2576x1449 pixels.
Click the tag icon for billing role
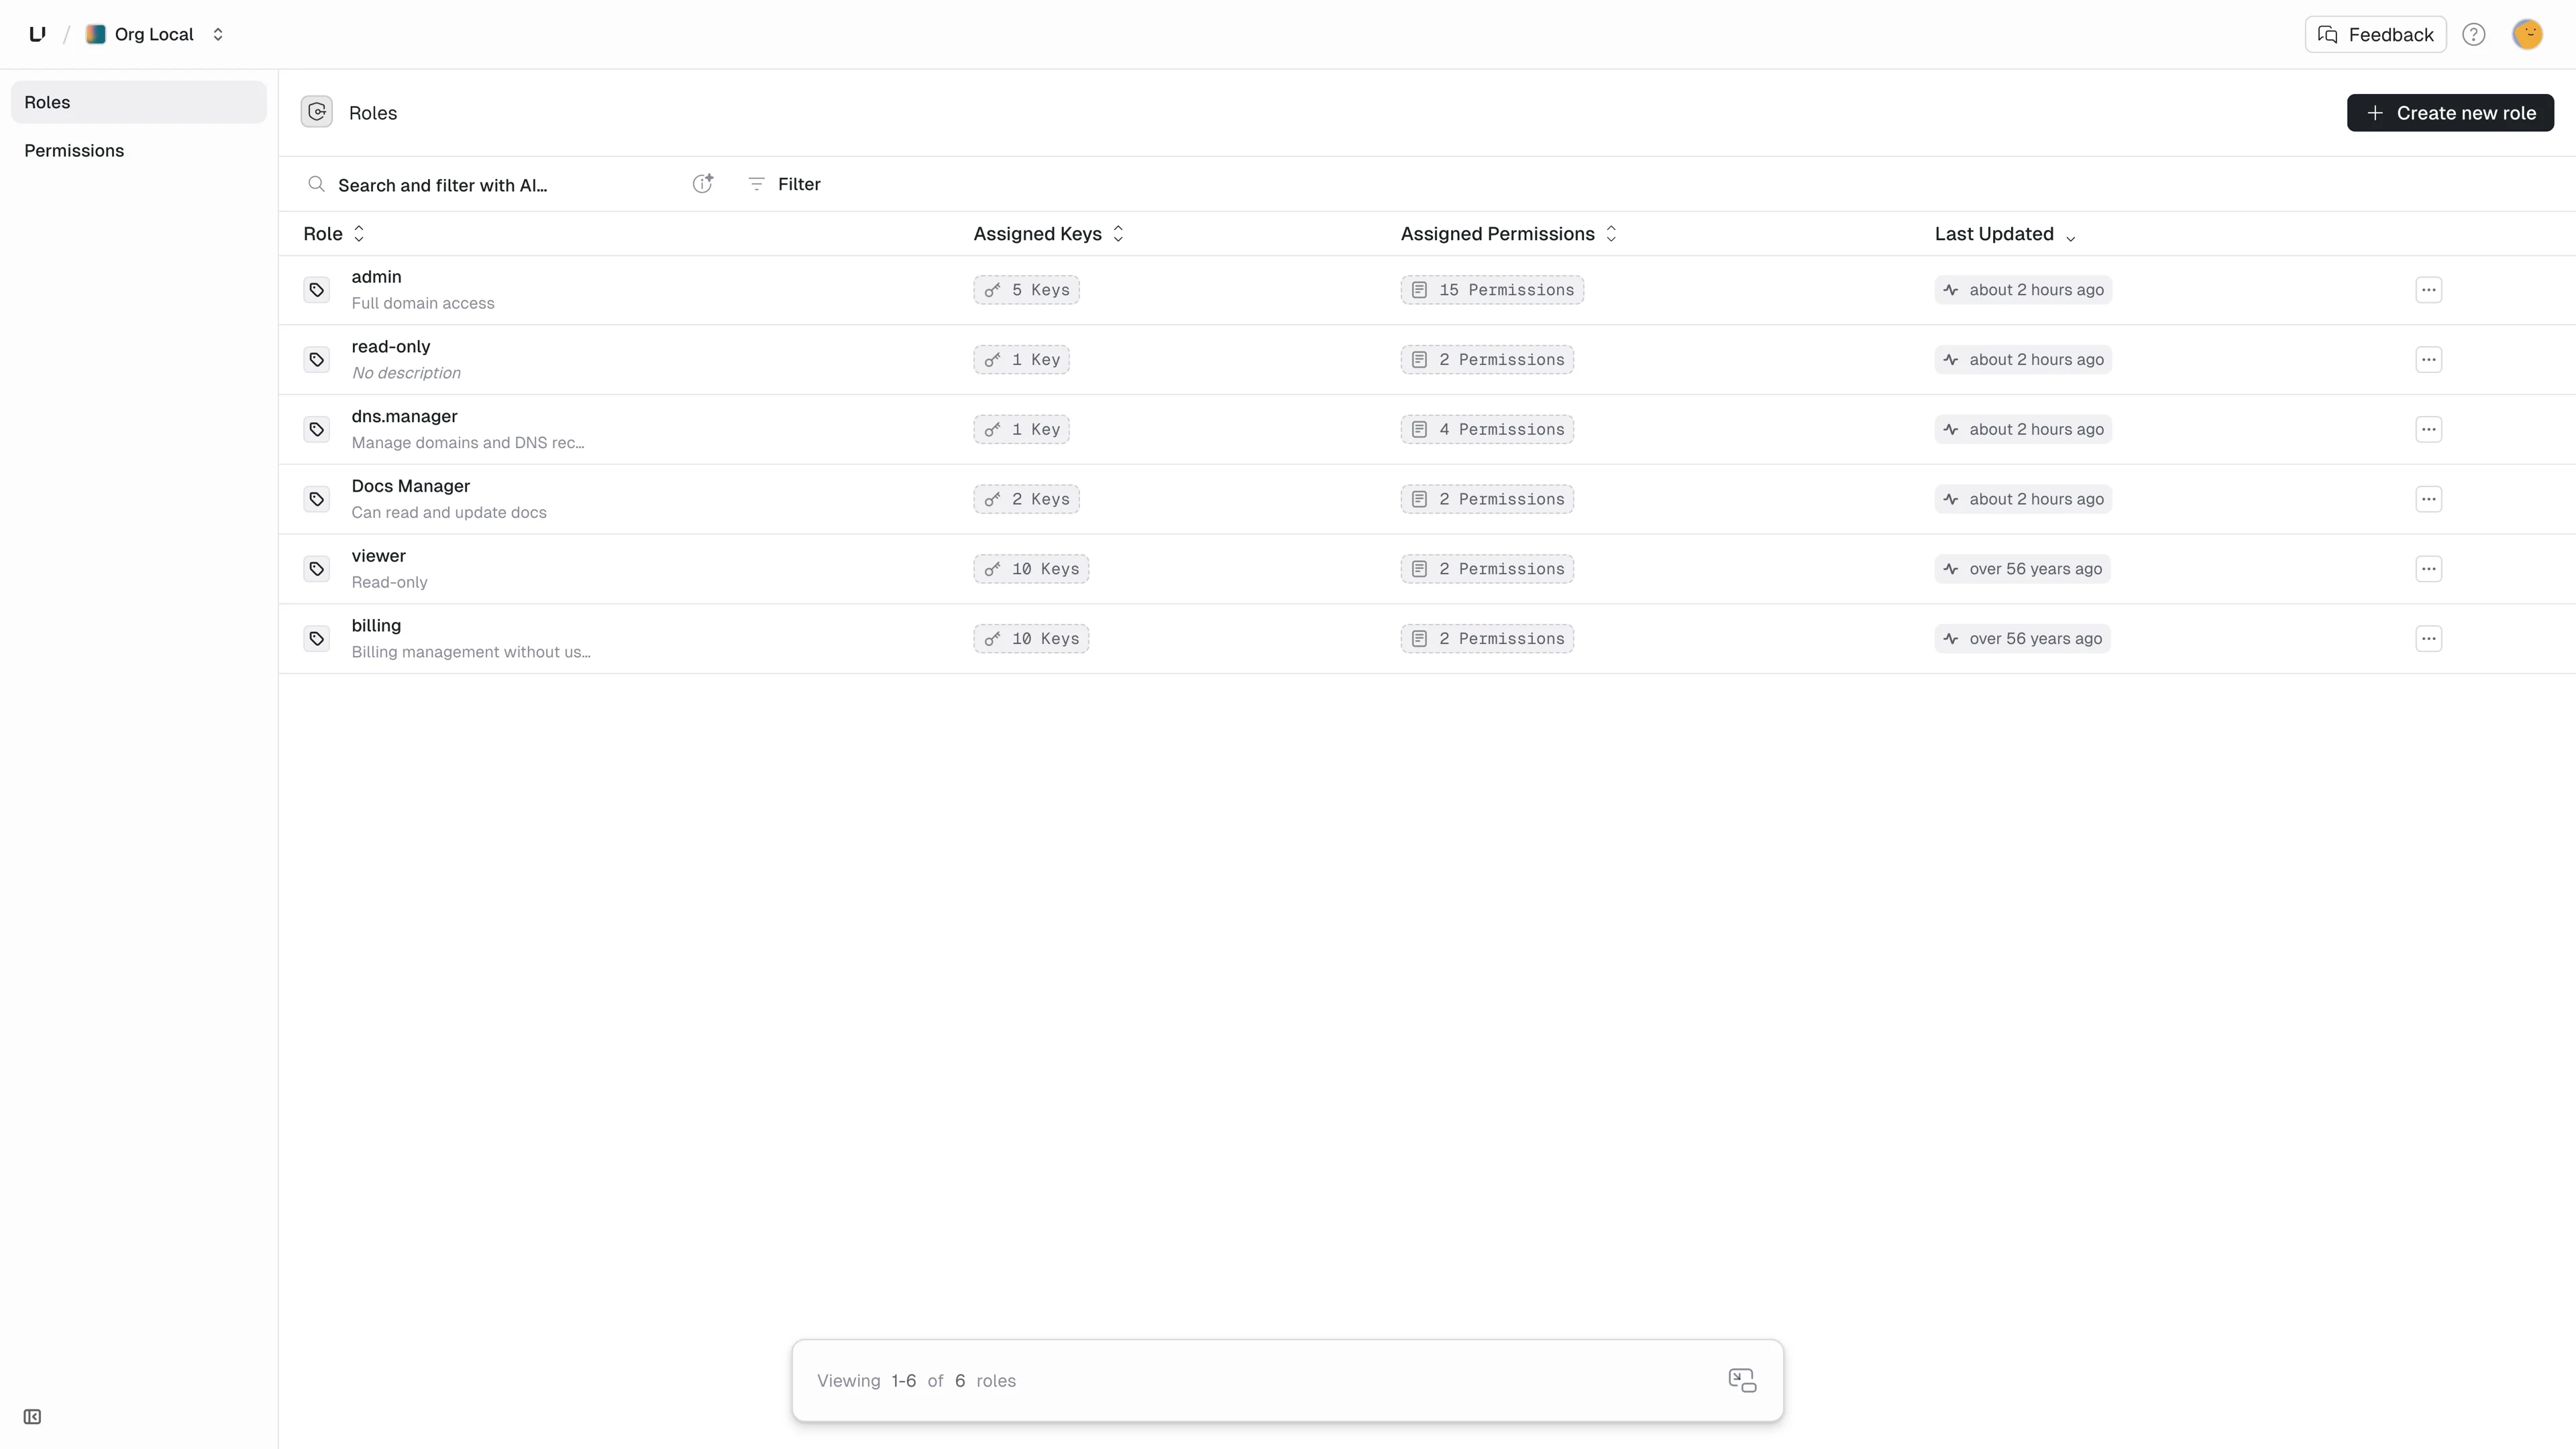(x=317, y=638)
